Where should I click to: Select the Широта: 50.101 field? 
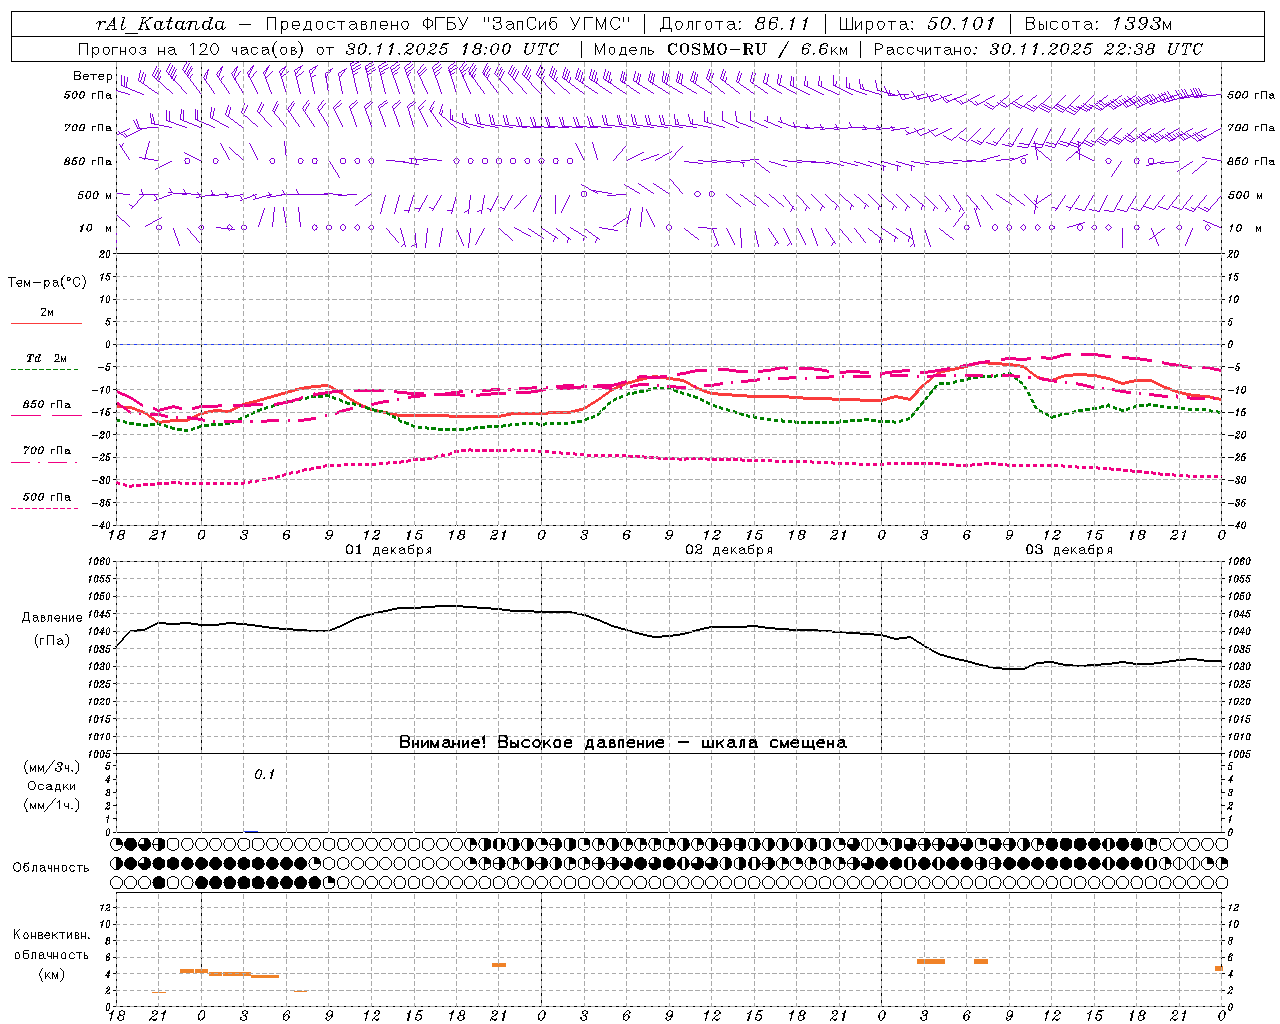pyautogui.click(x=917, y=24)
